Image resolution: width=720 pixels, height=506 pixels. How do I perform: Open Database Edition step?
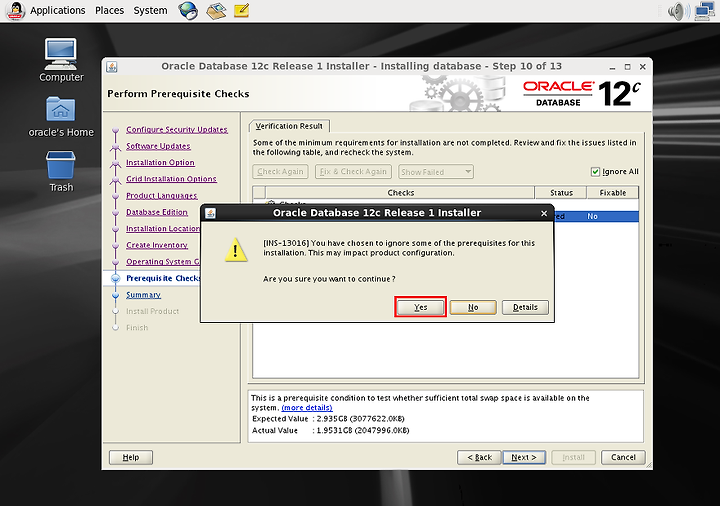pos(157,212)
